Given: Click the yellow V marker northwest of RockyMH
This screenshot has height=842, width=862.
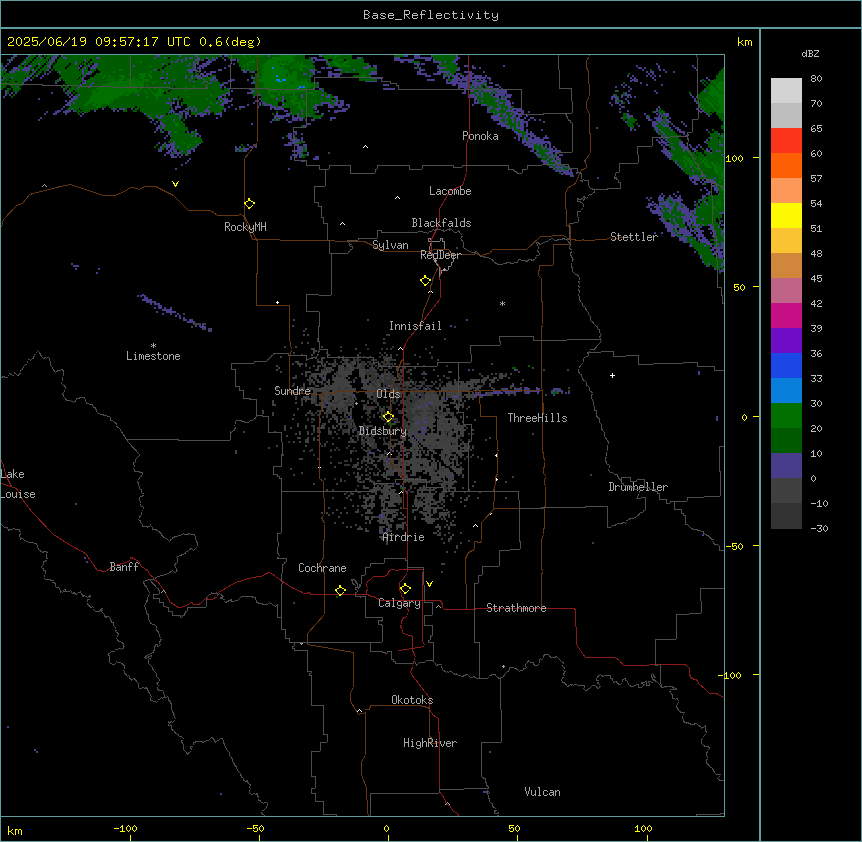Looking at the screenshot, I should point(175,184).
